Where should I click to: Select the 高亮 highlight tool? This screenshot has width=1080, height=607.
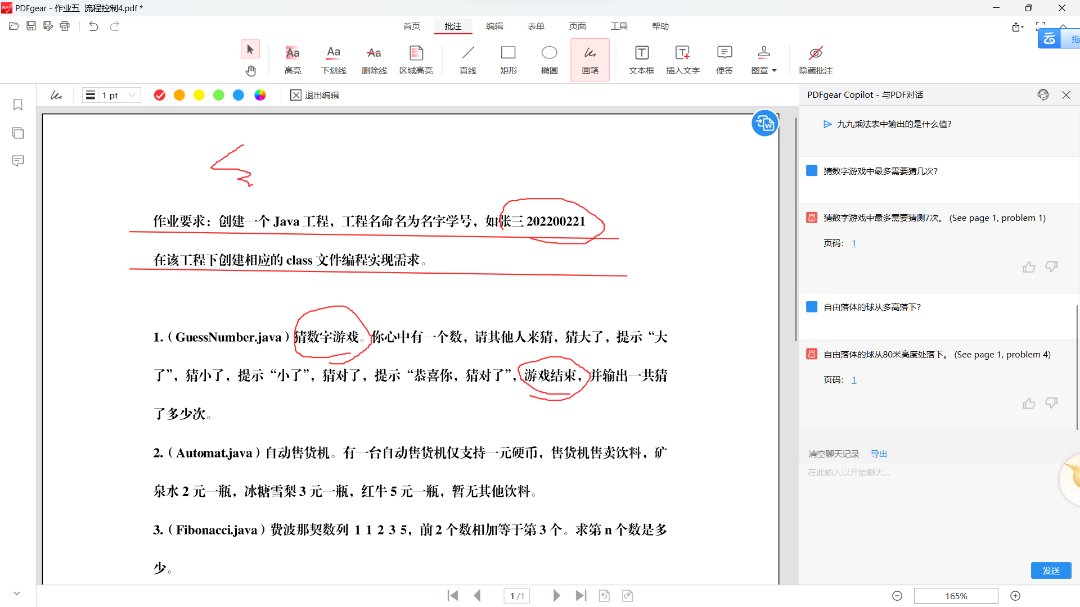[292, 58]
